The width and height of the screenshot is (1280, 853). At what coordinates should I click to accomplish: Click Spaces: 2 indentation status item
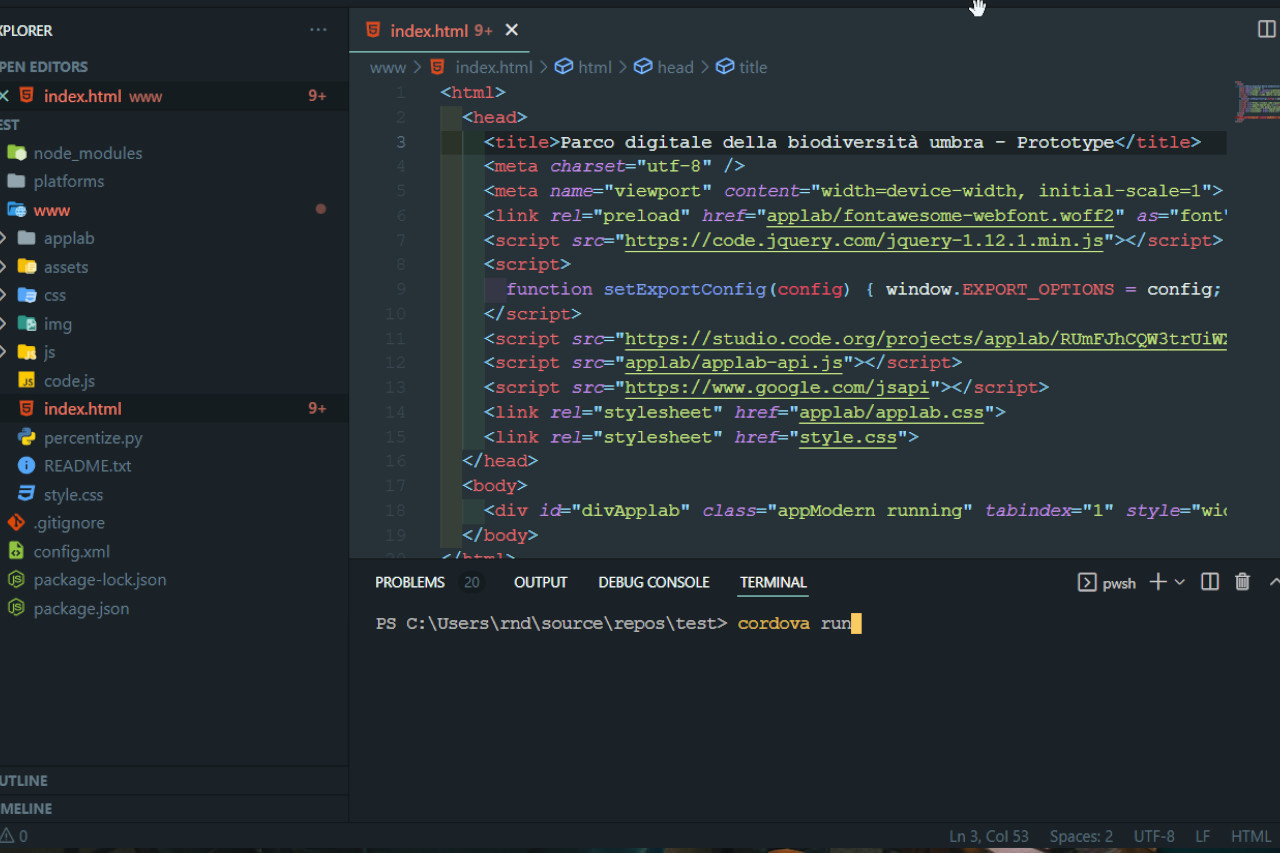pyautogui.click(x=1081, y=836)
